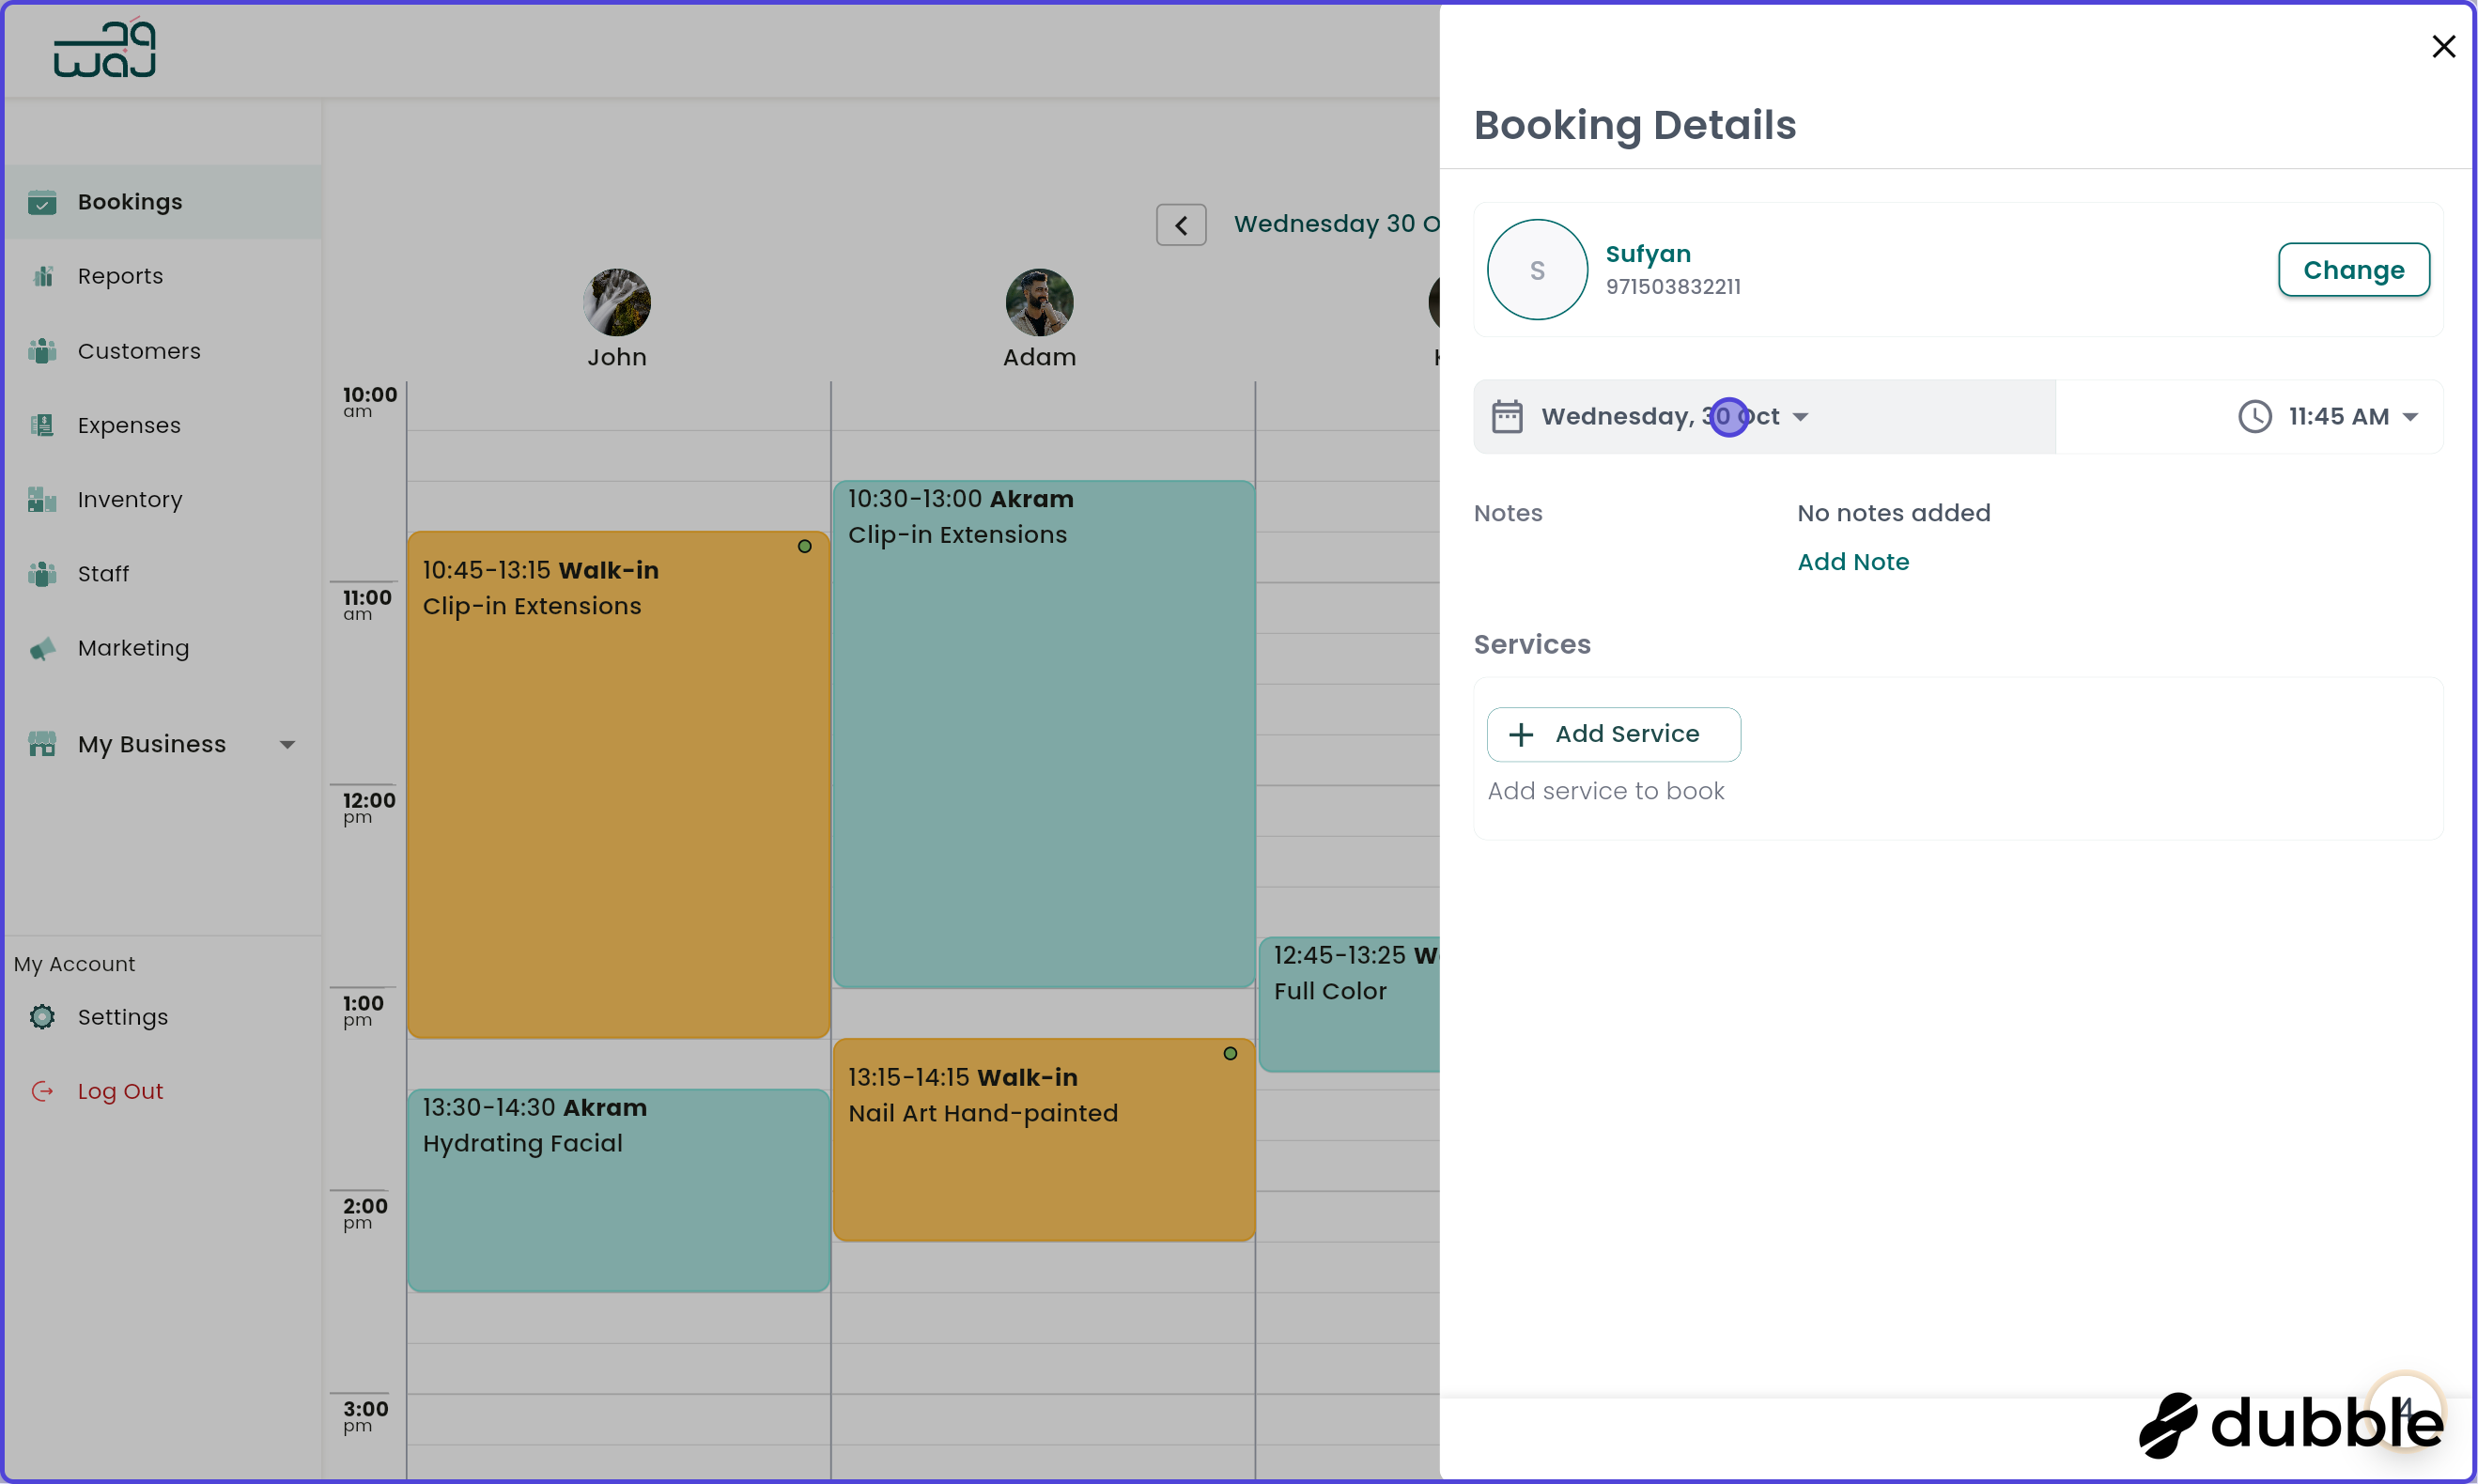Open the Settings gear under My Account

point(42,1016)
